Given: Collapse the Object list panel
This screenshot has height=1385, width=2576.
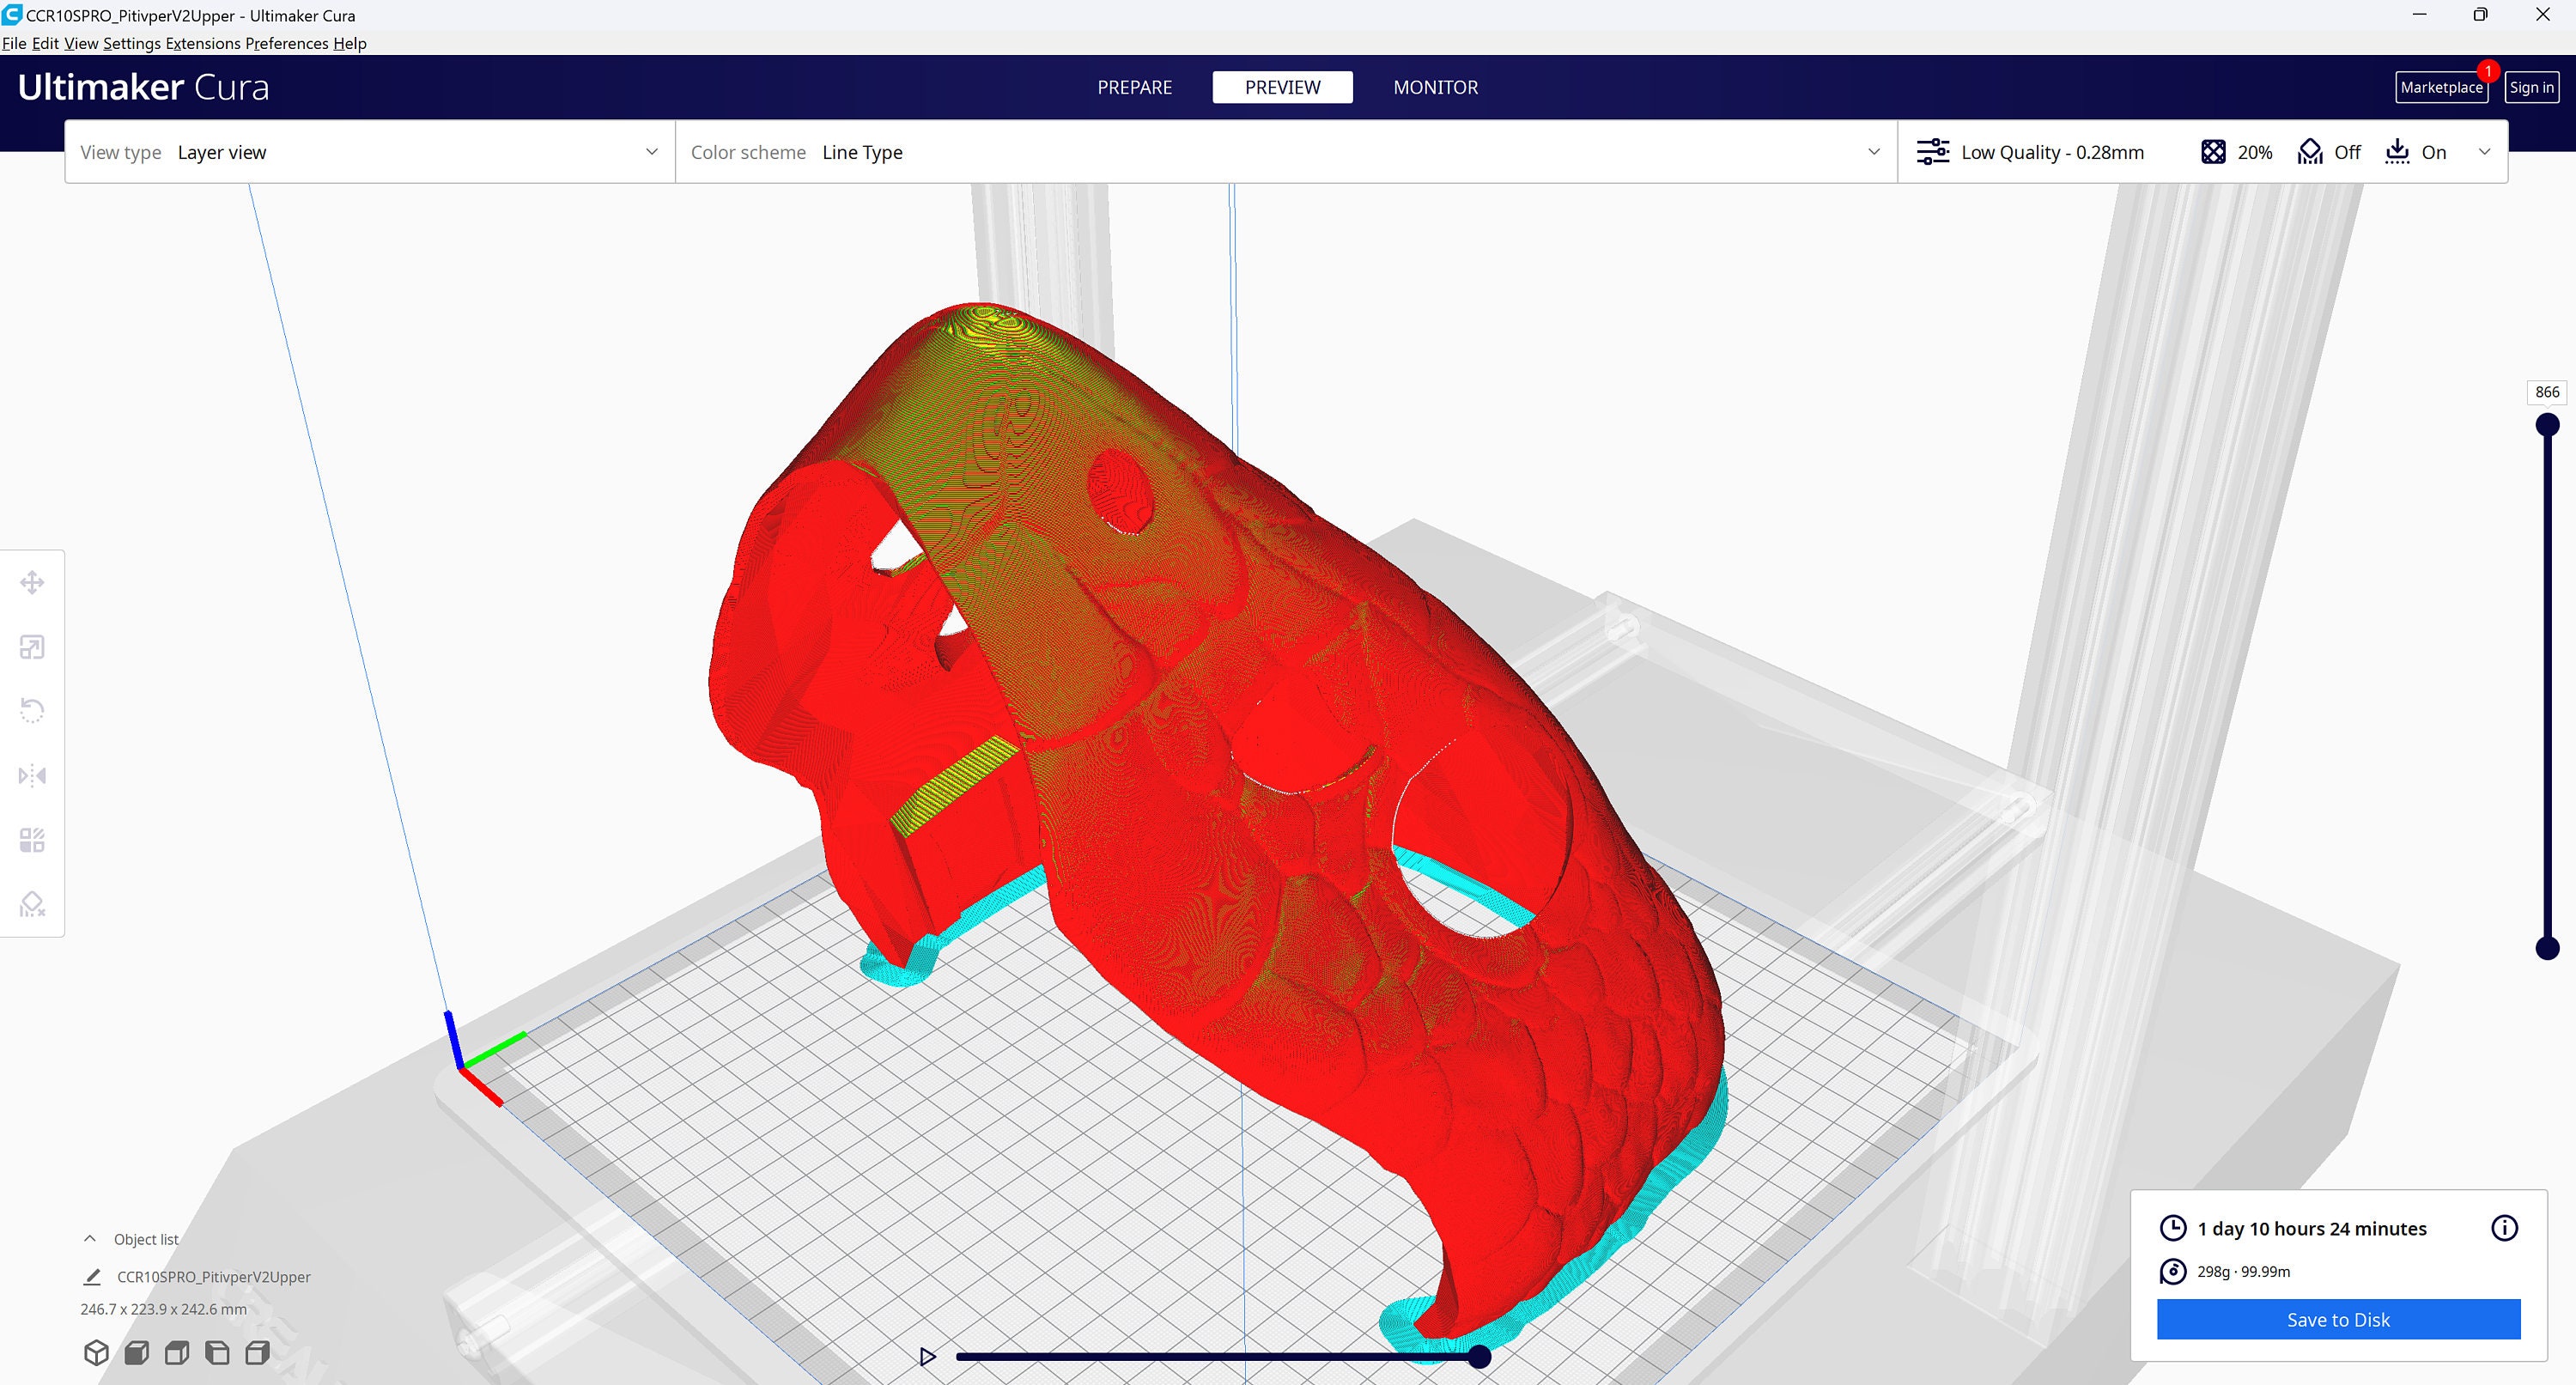Looking at the screenshot, I should [90, 1238].
